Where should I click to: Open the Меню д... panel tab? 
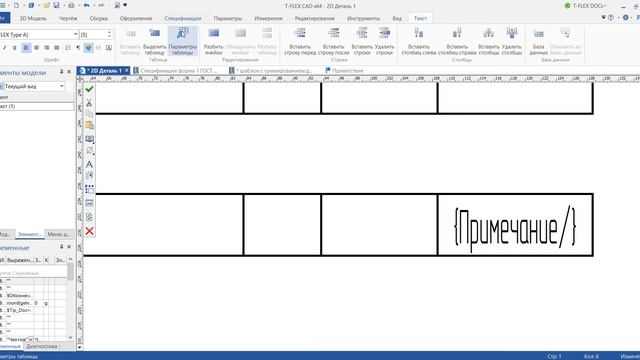coord(58,234)
